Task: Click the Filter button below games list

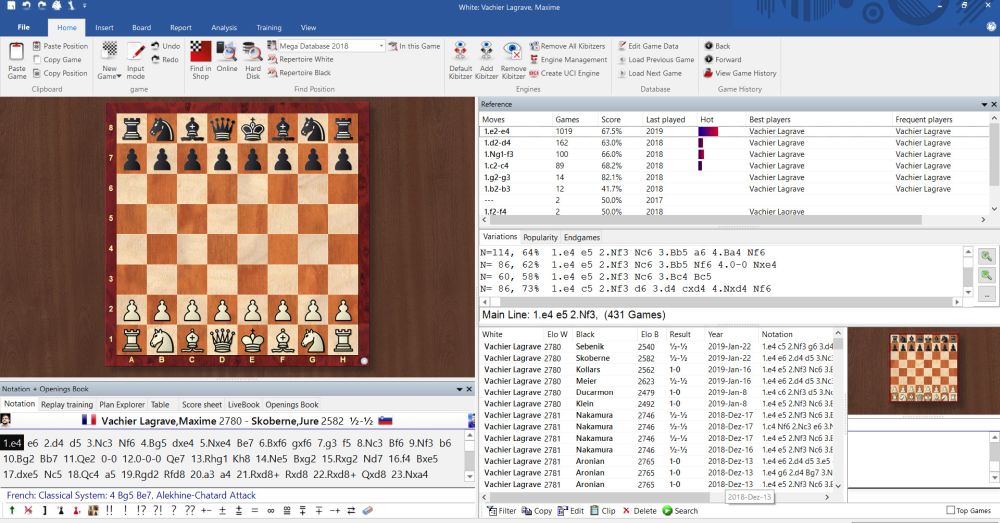Action: click(502, 511)
